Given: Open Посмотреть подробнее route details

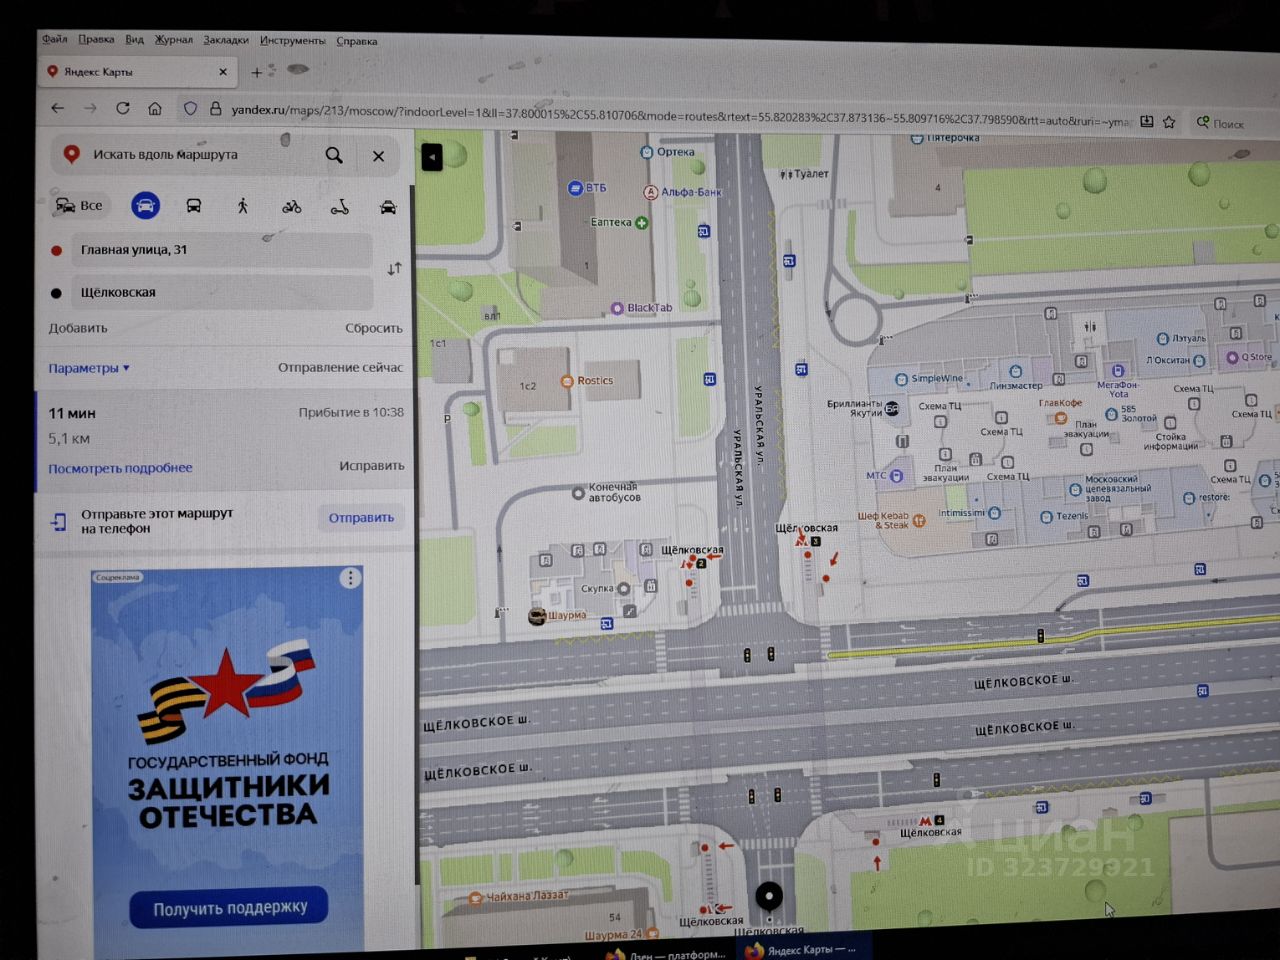Looking at the screenshot, I should [120, 468].
